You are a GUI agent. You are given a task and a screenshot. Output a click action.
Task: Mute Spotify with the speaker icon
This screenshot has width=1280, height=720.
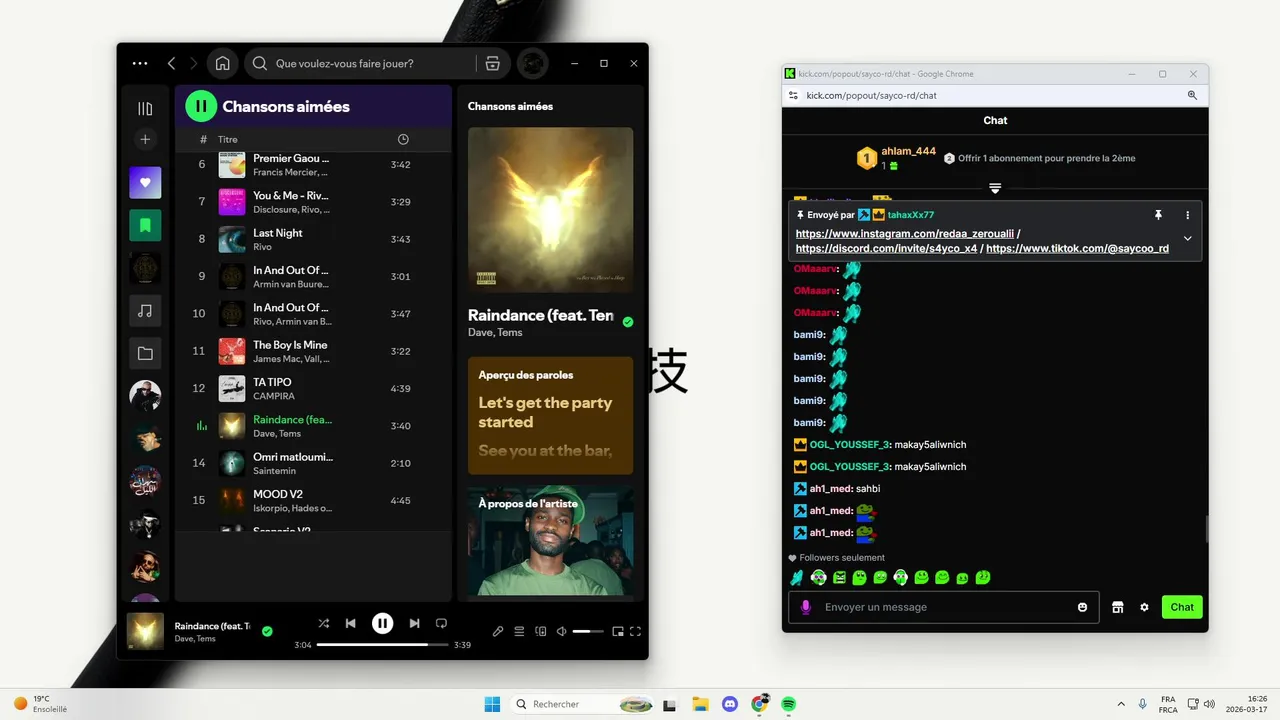562,631
